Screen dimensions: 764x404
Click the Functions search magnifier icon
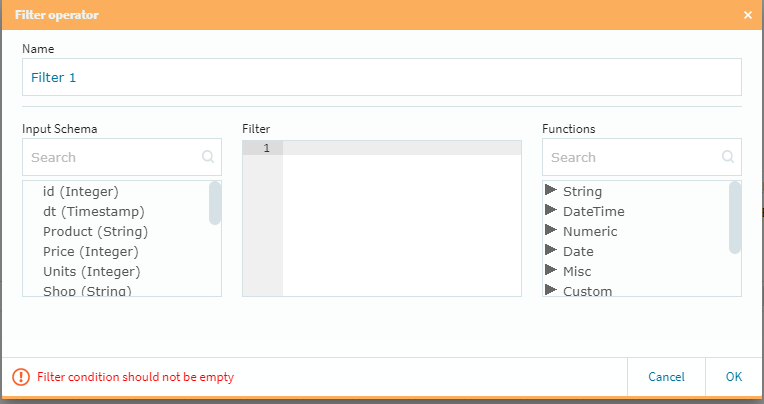[728, 156]
